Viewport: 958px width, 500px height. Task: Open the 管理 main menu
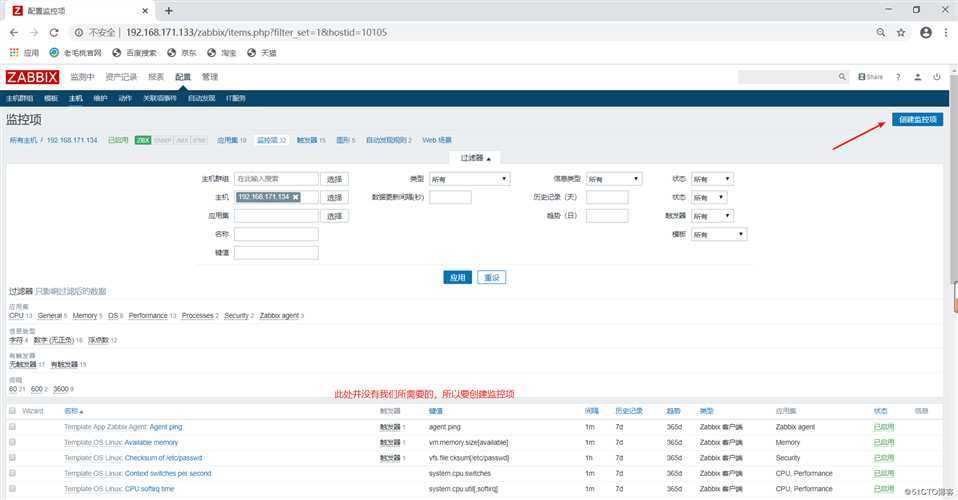click(x=210, y=77)
